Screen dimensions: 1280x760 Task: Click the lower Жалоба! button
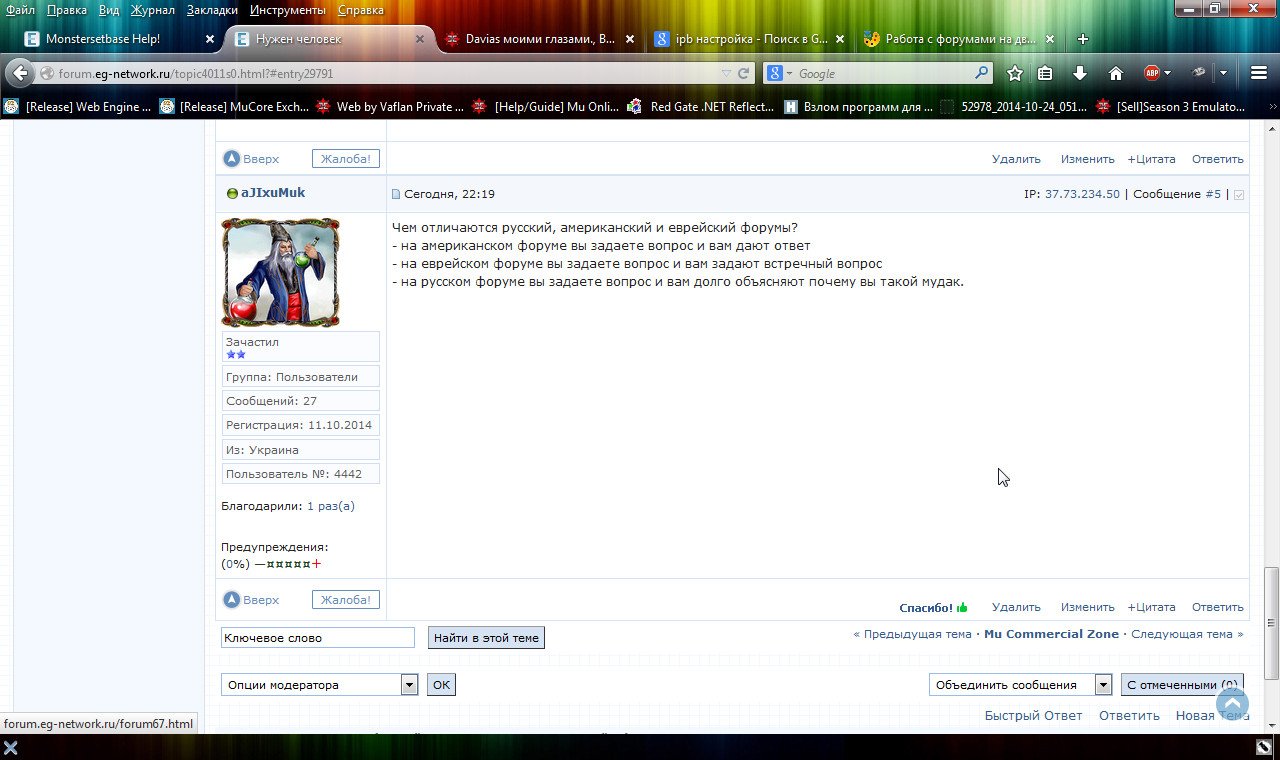point(346,600)
